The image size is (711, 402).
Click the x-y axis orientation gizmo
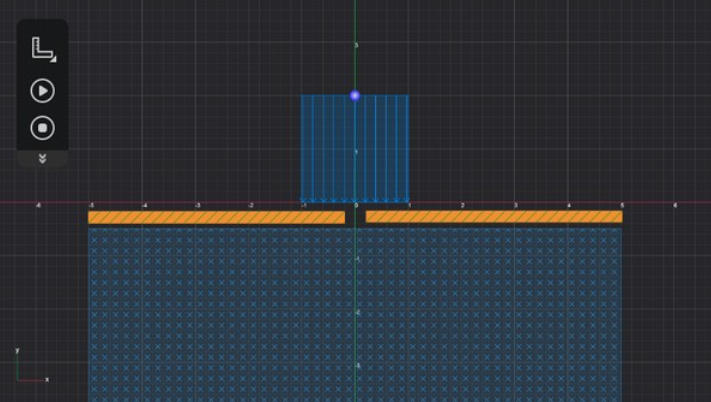[28, 368]
